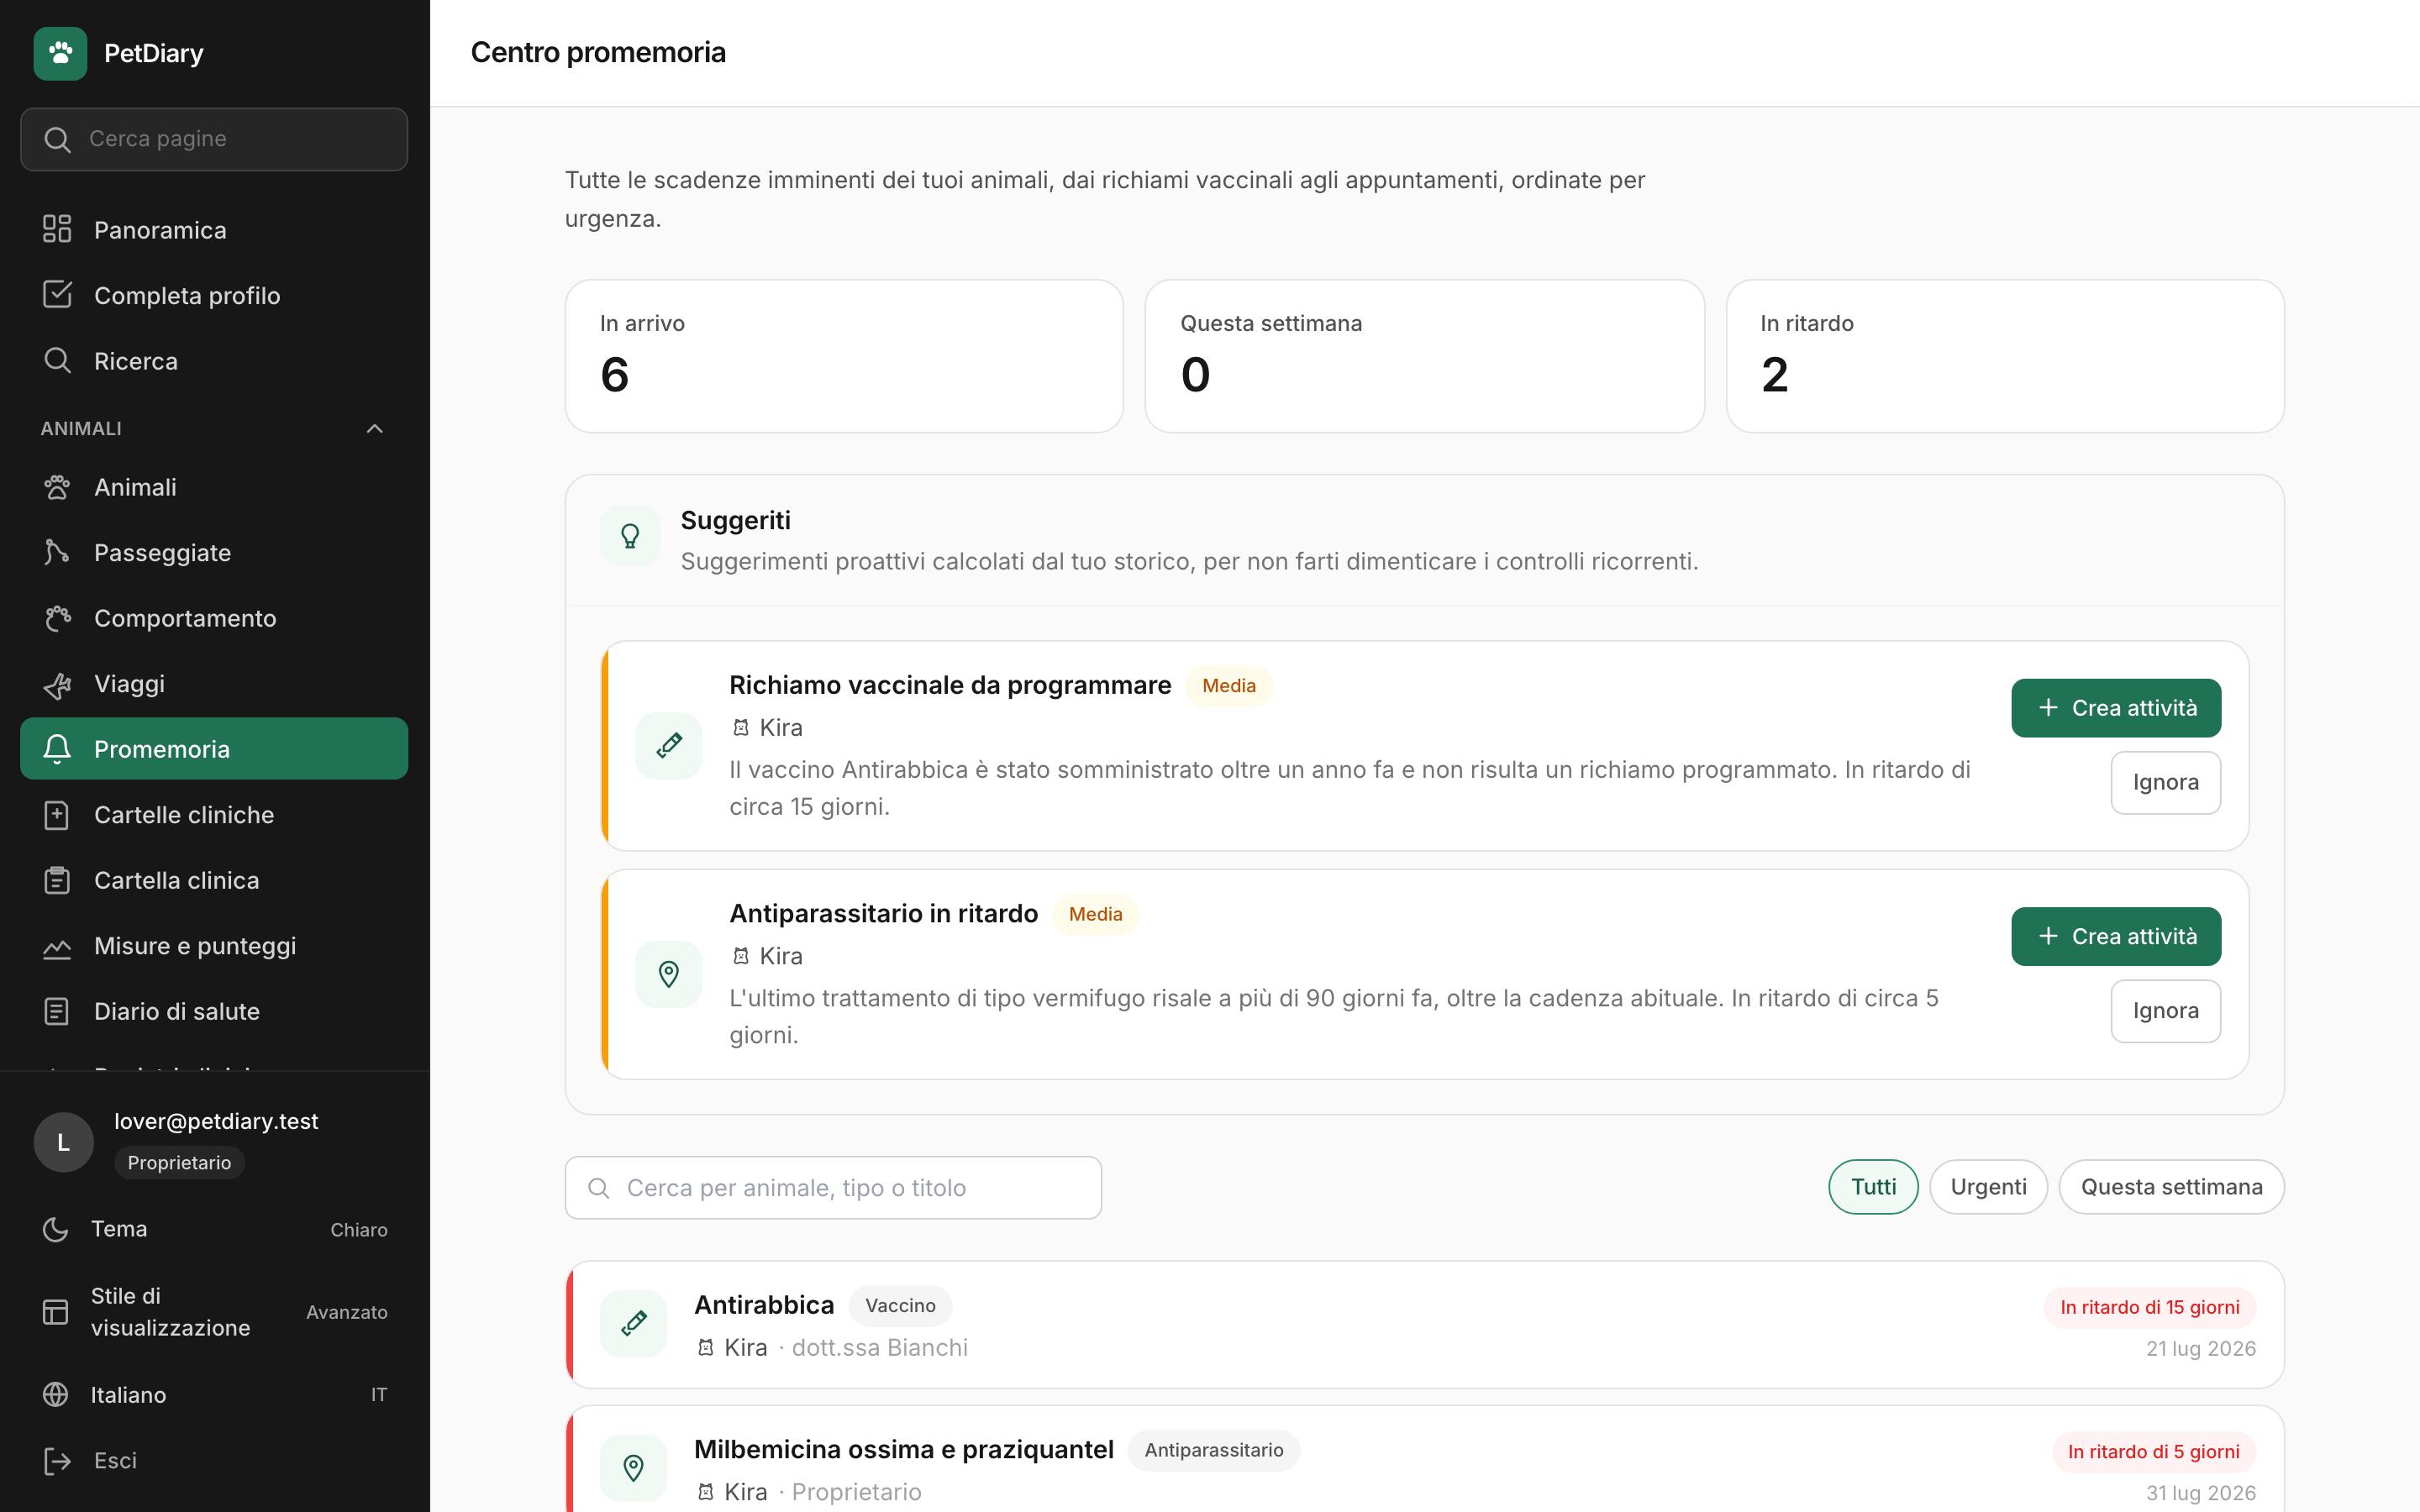Select the Questa settimana summary card
This screenshot has height=1512, width=2420.
pyautogui.click(x=1424, y=356)
